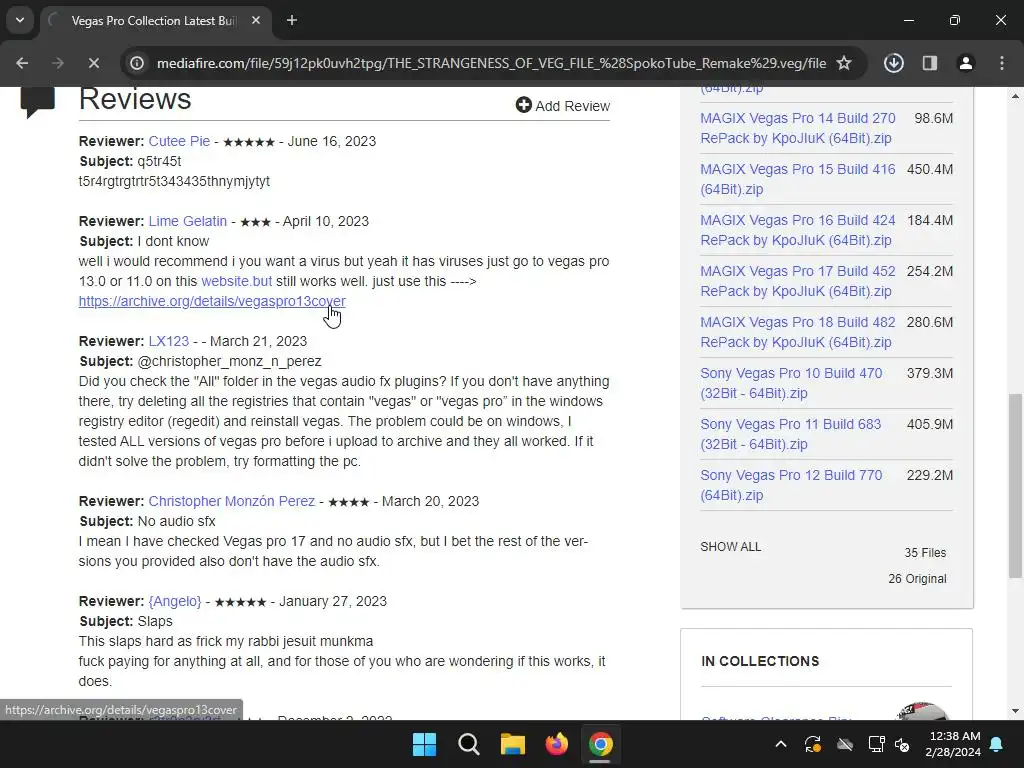The height and width of the screenshot is (768, 1024).
Task: Open Chrome downloads icon
Action: [x=893, y=63]
